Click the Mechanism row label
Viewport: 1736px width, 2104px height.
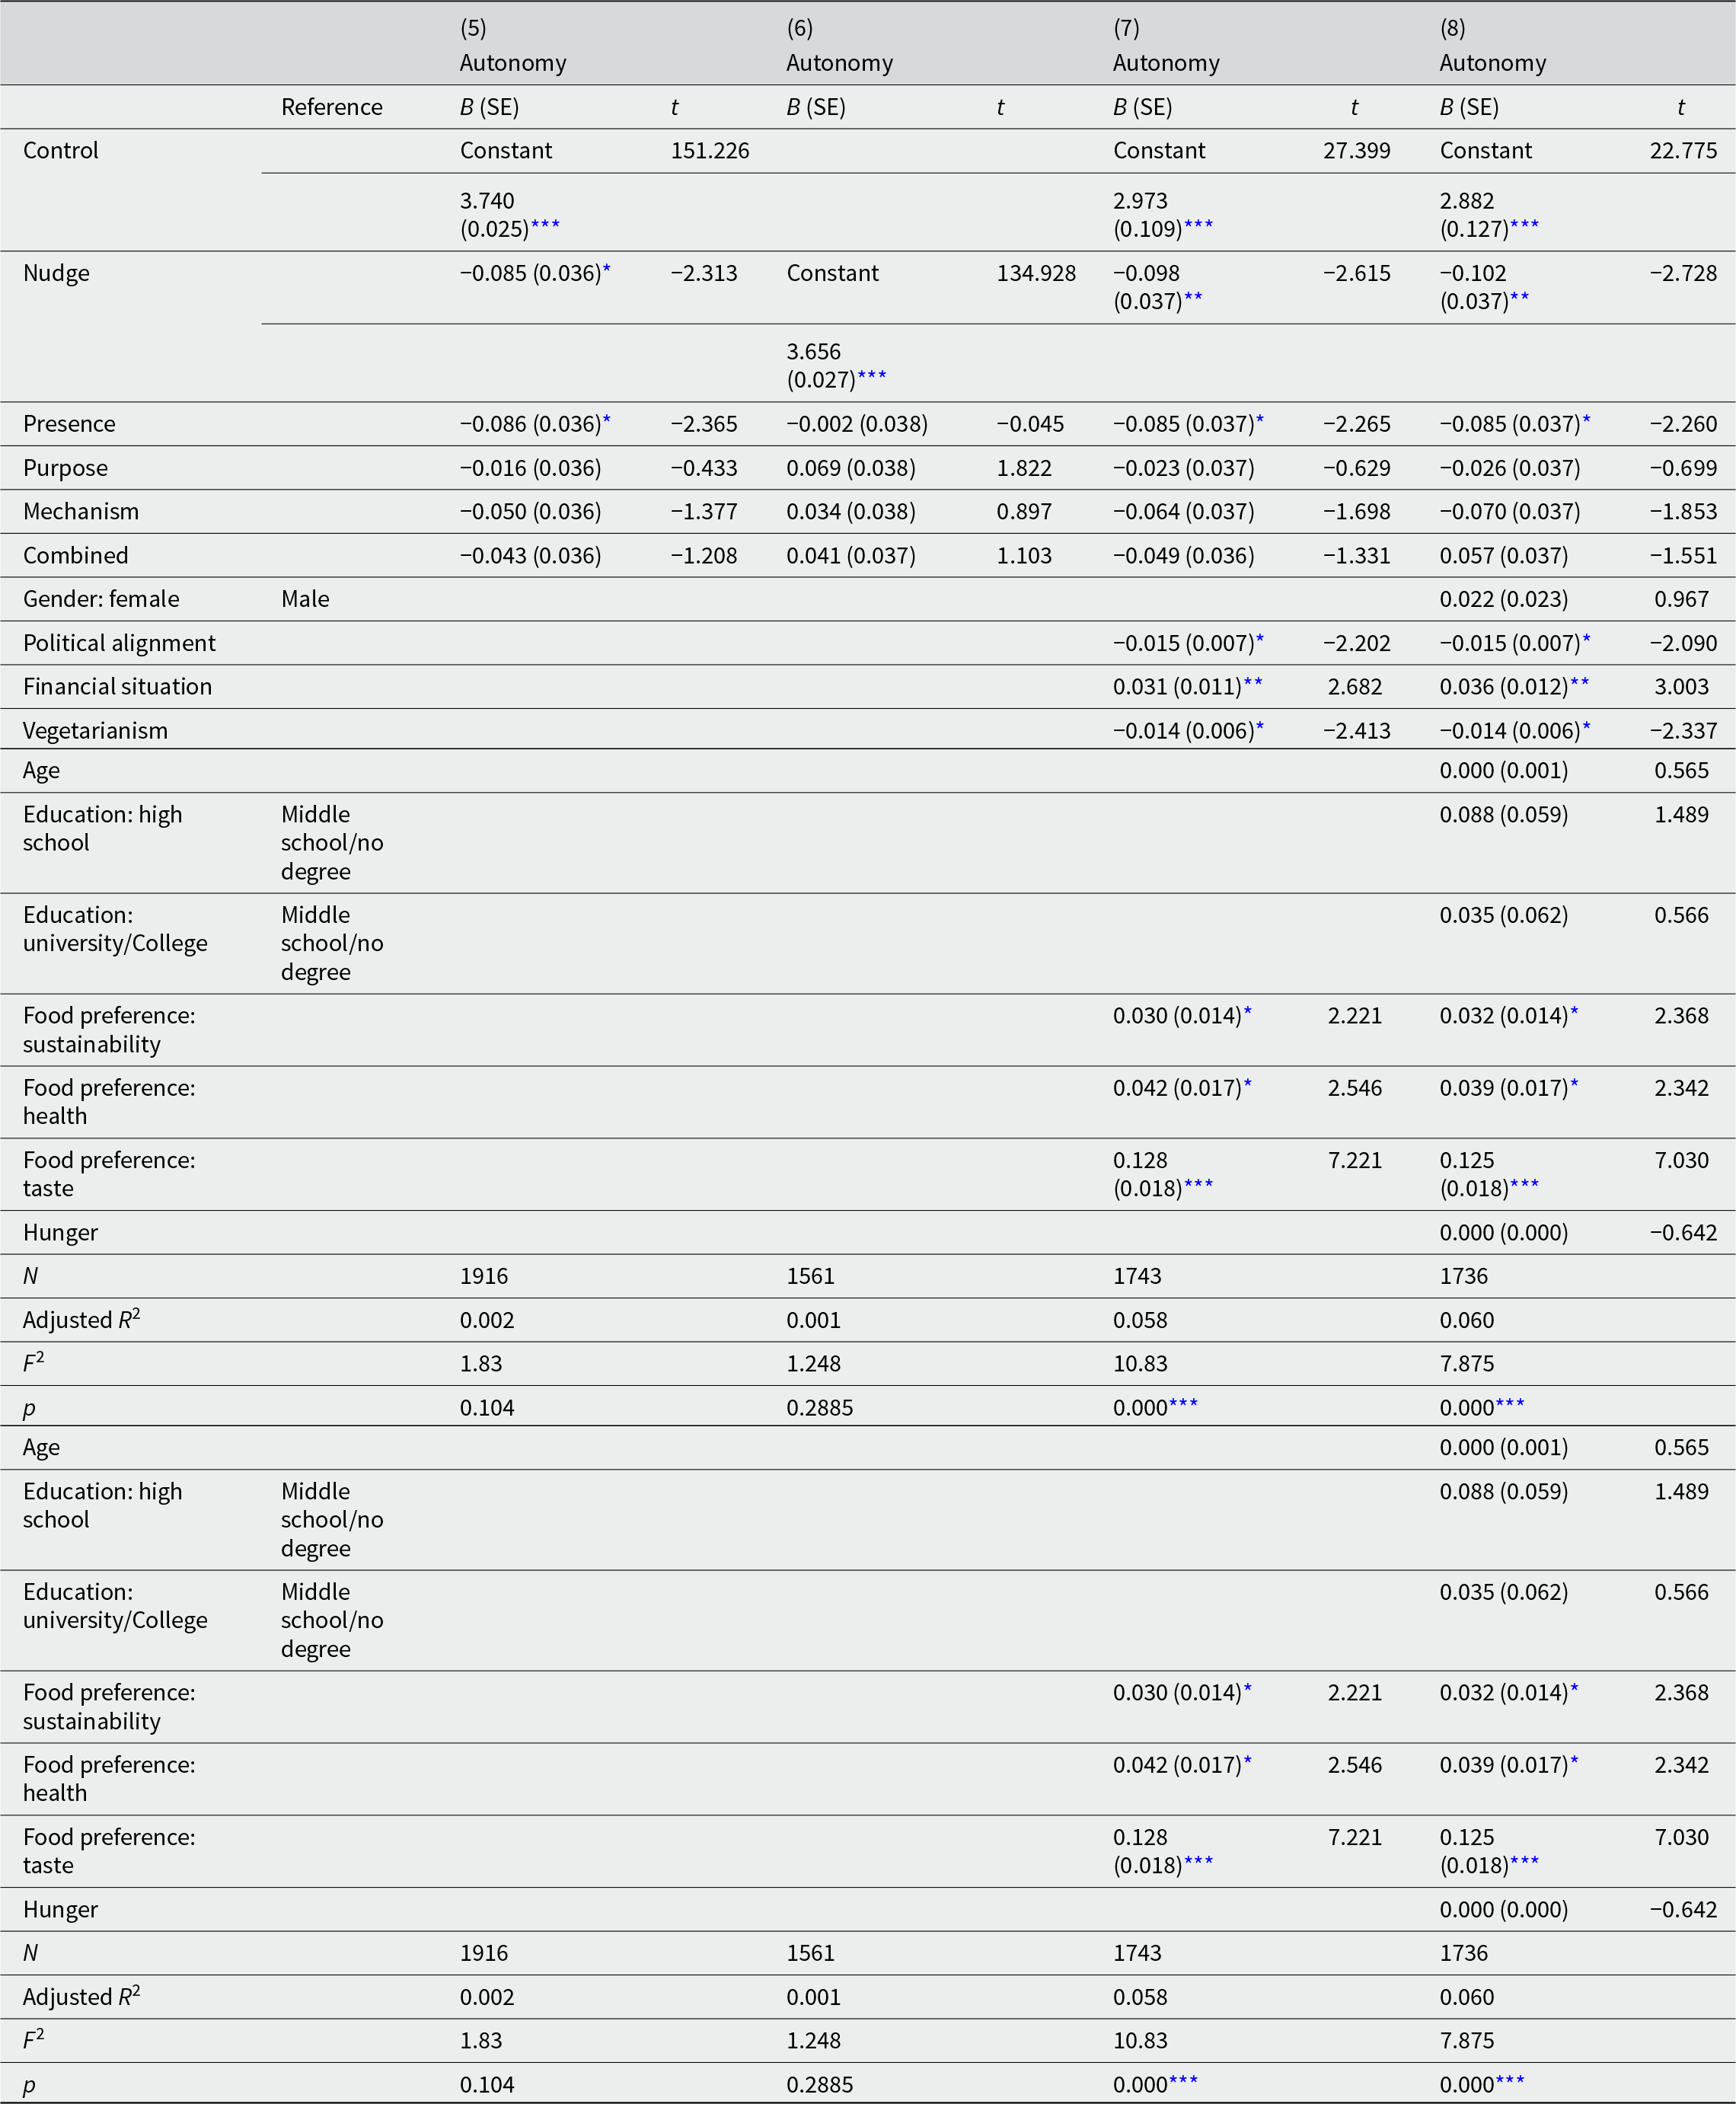coord(81,511)
